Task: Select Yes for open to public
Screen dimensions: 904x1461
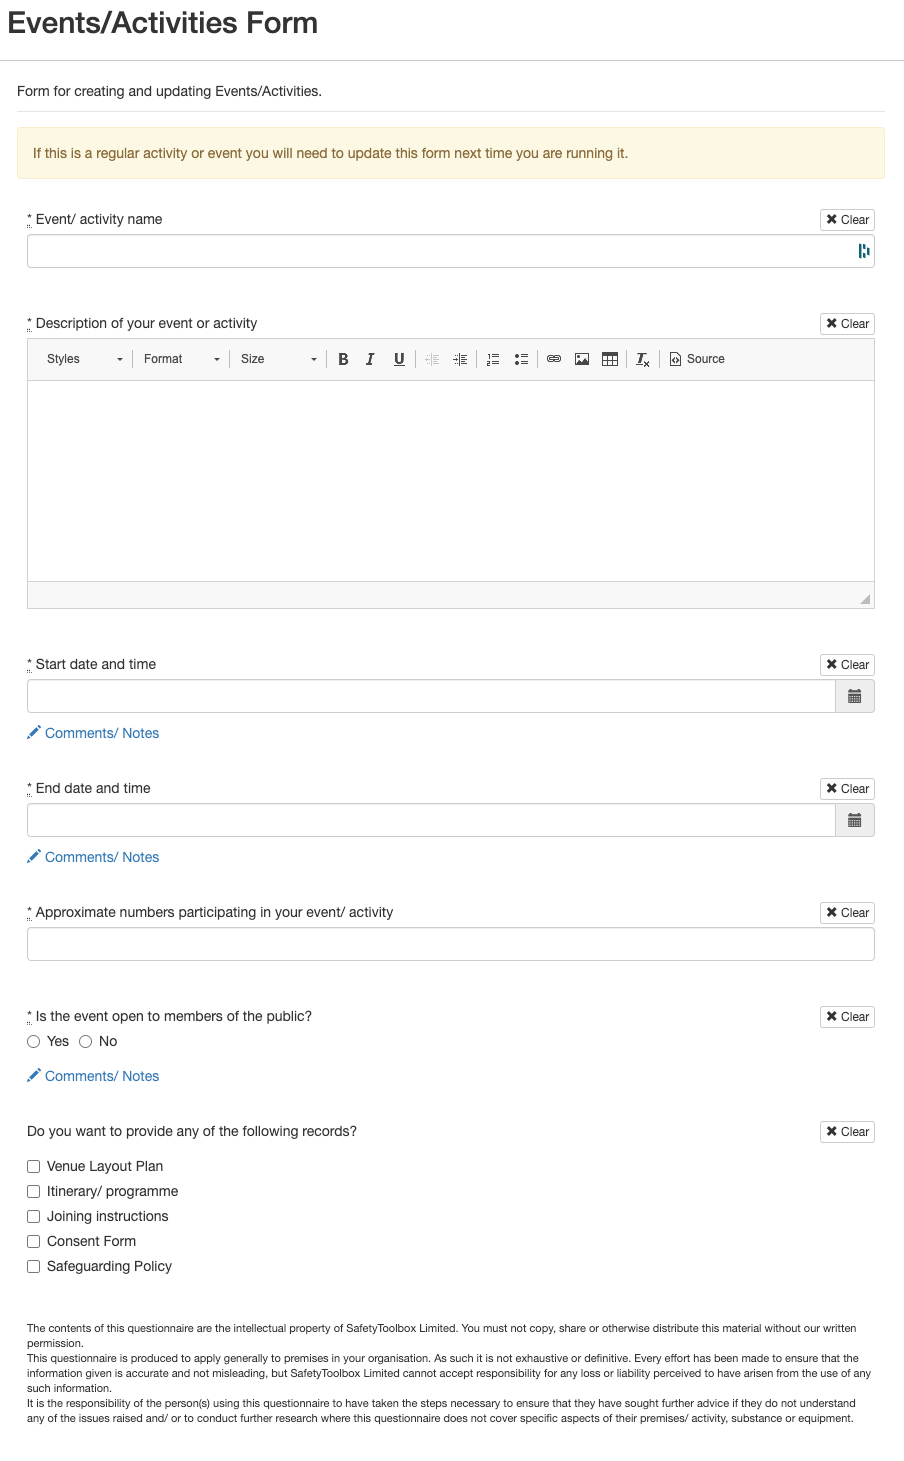Action: (34, 1041)
